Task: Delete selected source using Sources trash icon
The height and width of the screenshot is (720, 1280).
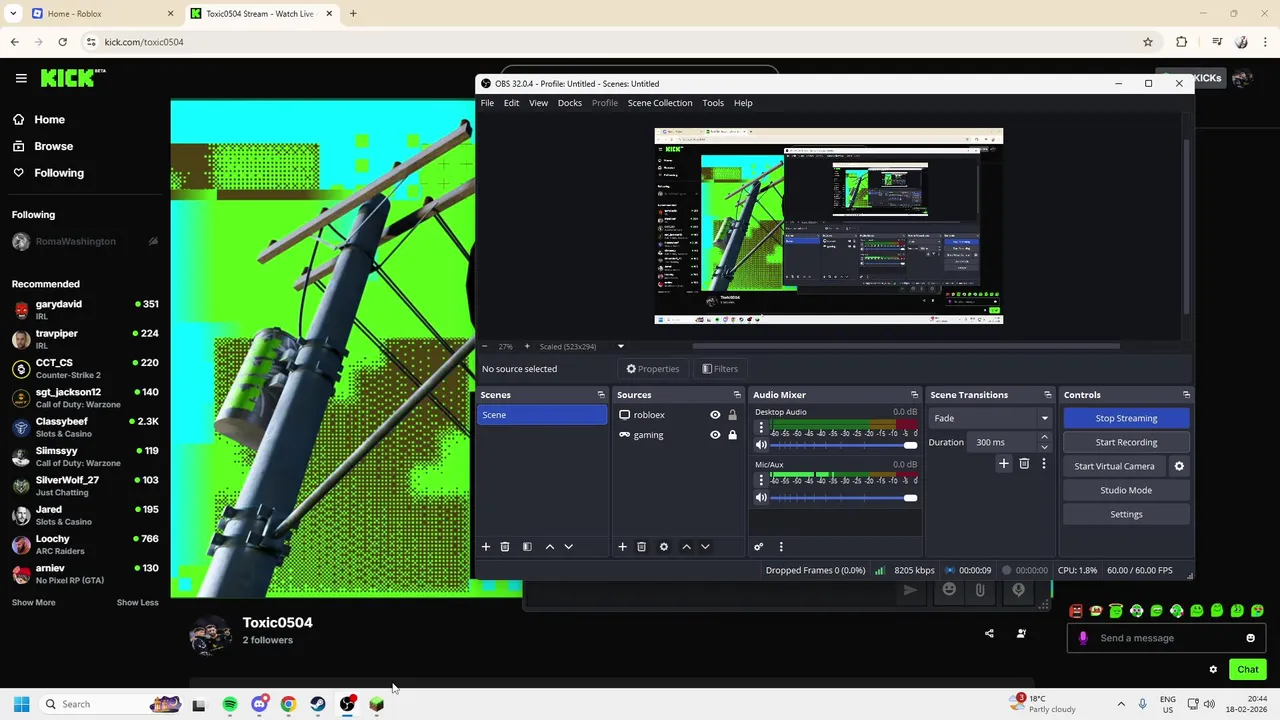Action: point(641,547)
